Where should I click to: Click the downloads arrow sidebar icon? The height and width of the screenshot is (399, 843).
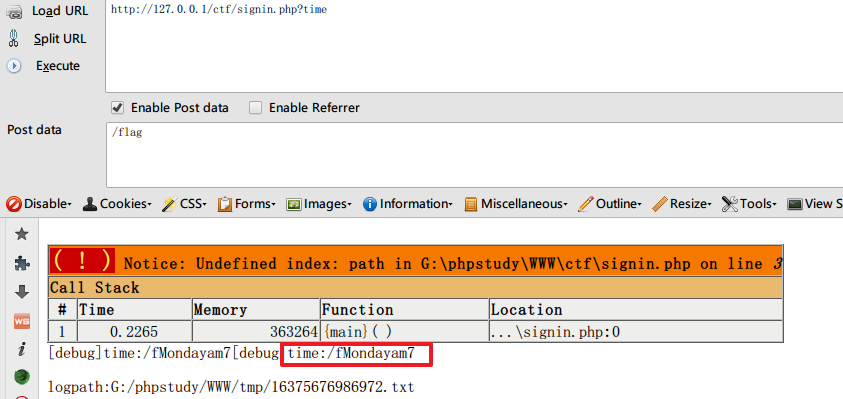pos(22,292)
